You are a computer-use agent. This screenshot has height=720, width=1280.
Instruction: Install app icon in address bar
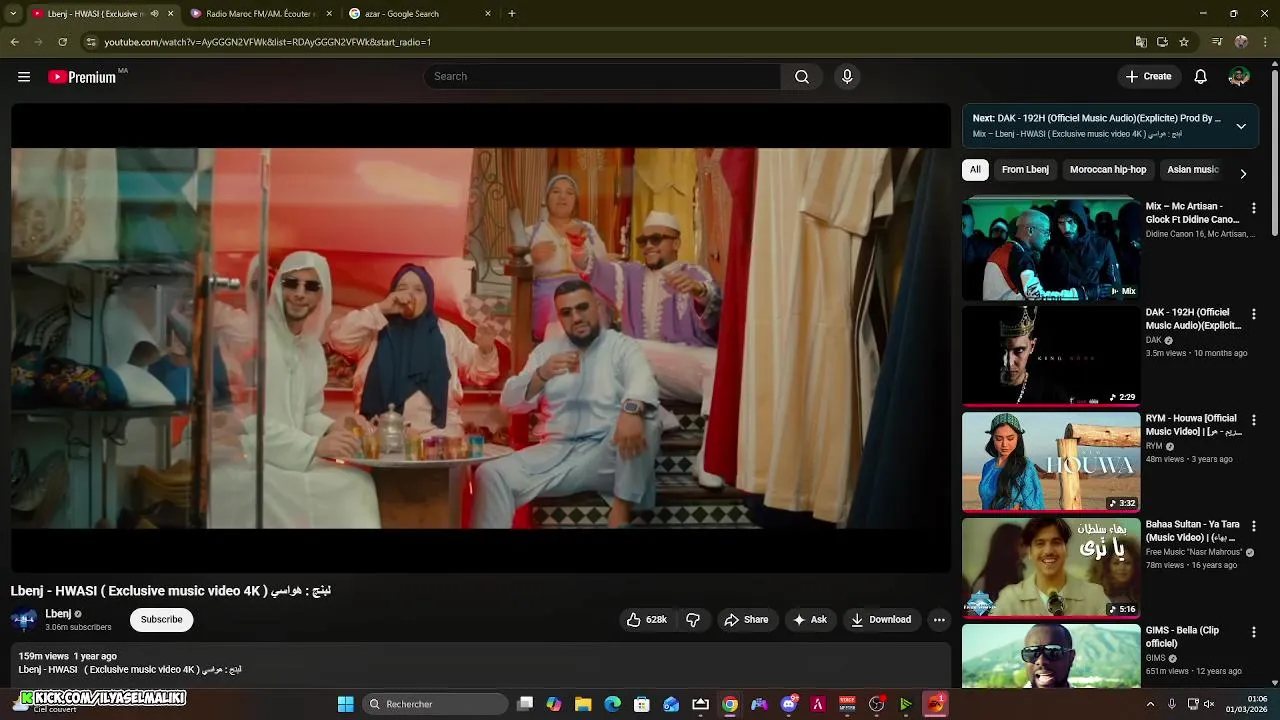coord(1162,42)
